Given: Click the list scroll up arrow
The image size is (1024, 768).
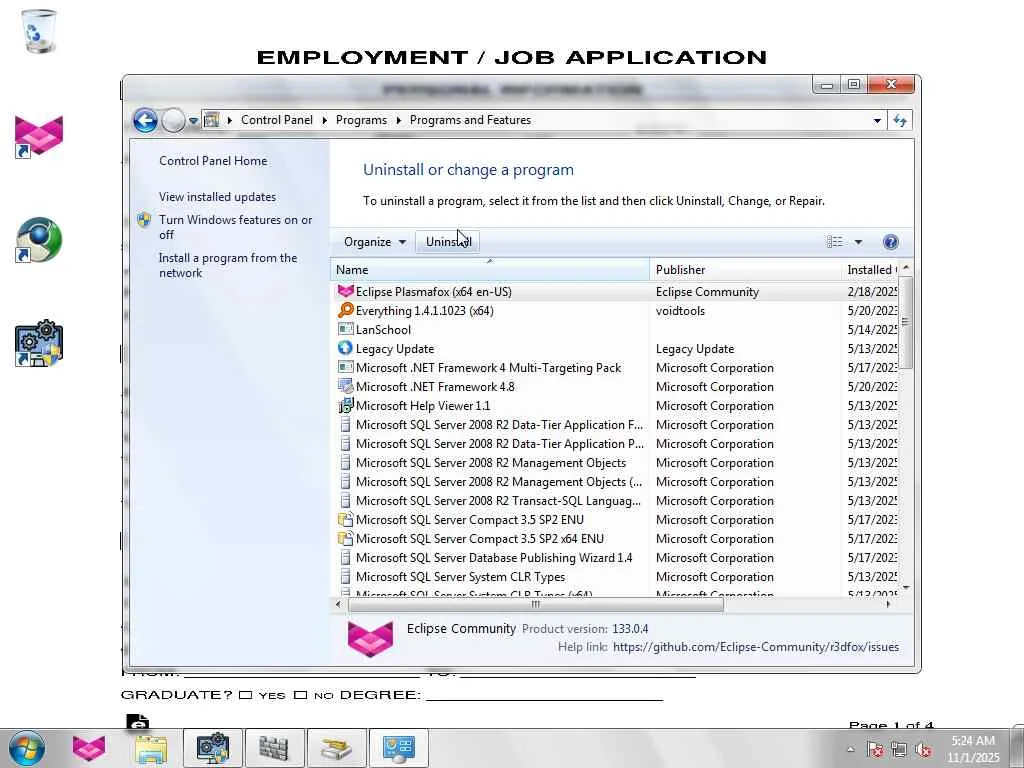Looking at the screenshot, I should point(905,268).
